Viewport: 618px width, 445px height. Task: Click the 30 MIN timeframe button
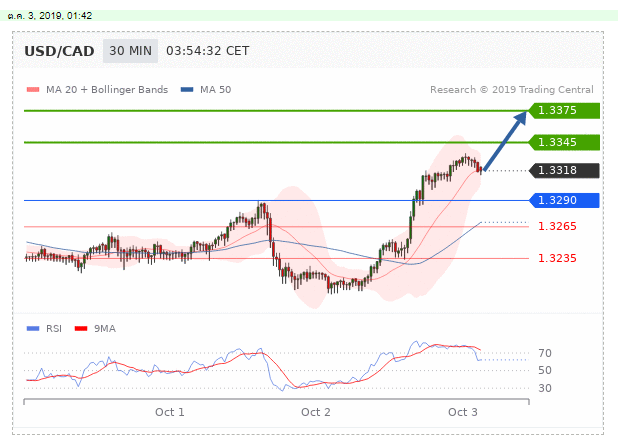[x=130, y=51]
